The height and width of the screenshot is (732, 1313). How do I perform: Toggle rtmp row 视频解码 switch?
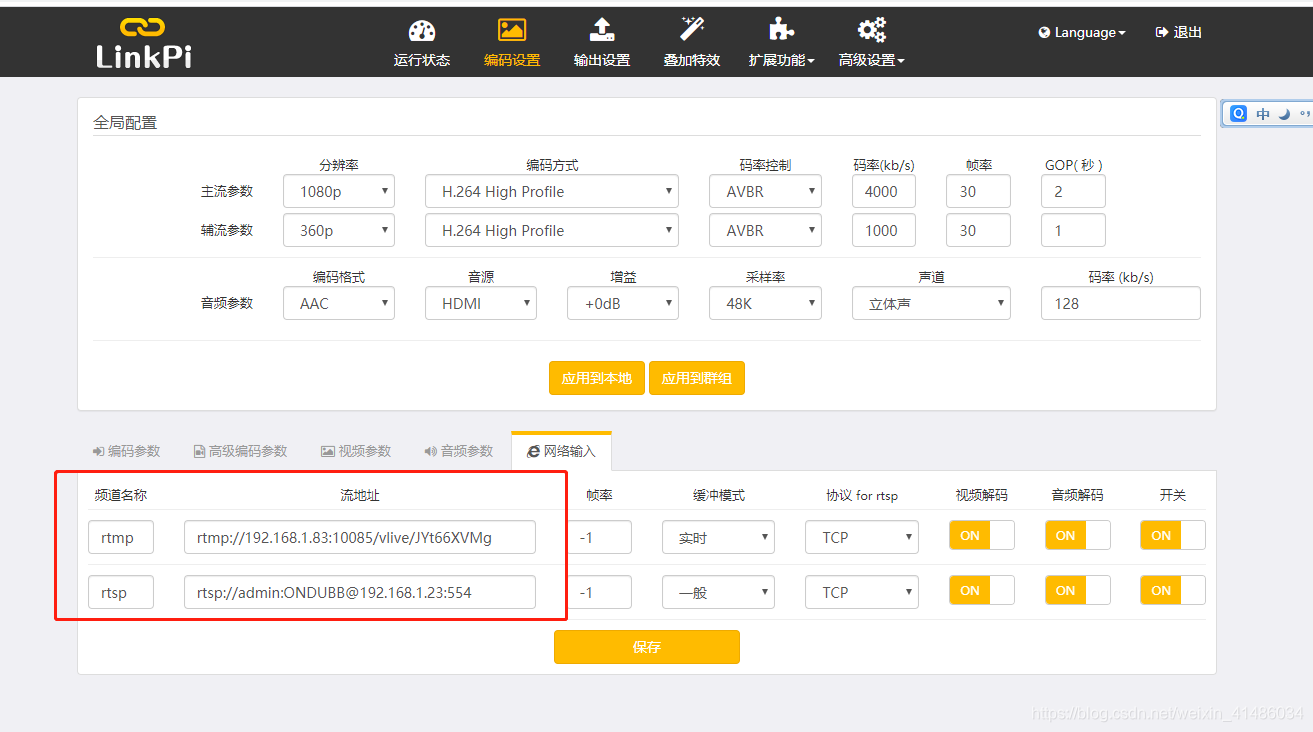pyautogui.click(x=981, y=535)
